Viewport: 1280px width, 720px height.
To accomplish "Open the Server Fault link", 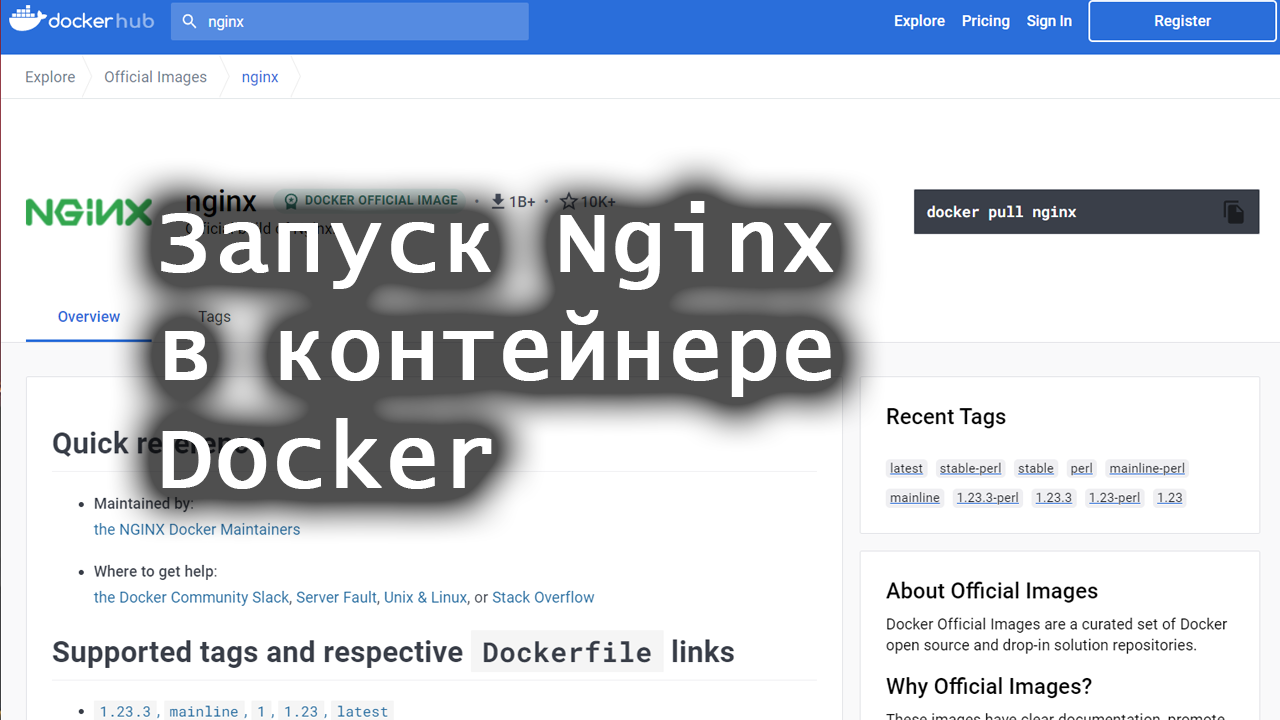I will click(x=336, y=597).
